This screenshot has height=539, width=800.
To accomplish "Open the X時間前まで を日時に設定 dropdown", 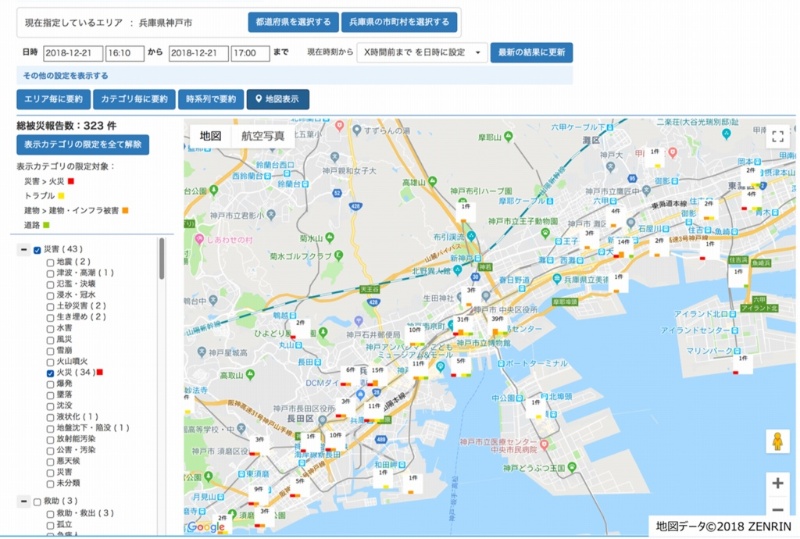I will (x=422, y=52).
